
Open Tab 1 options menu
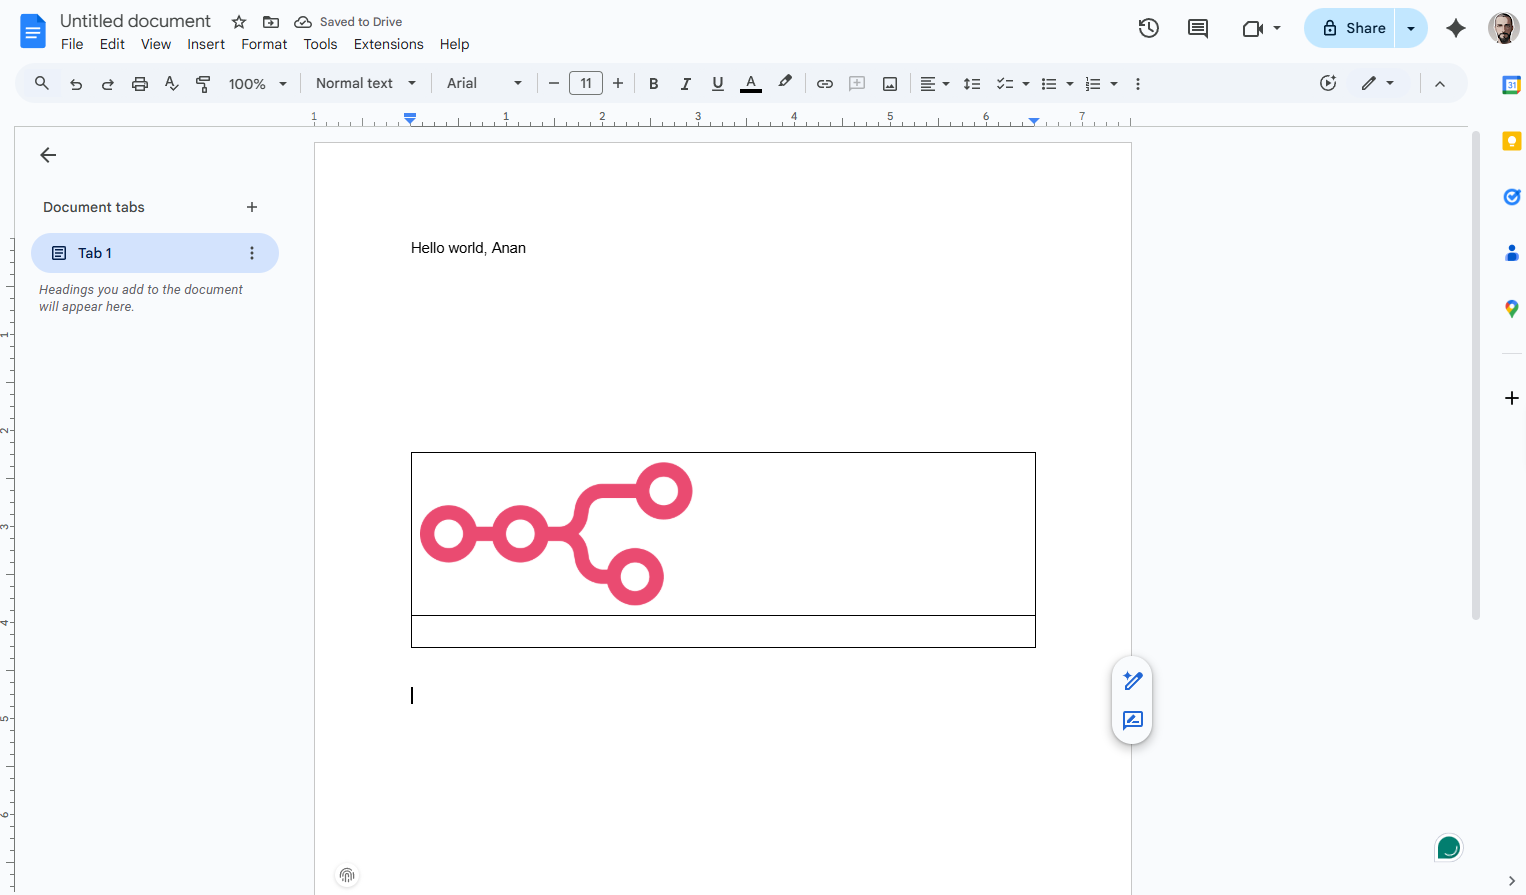252,253
